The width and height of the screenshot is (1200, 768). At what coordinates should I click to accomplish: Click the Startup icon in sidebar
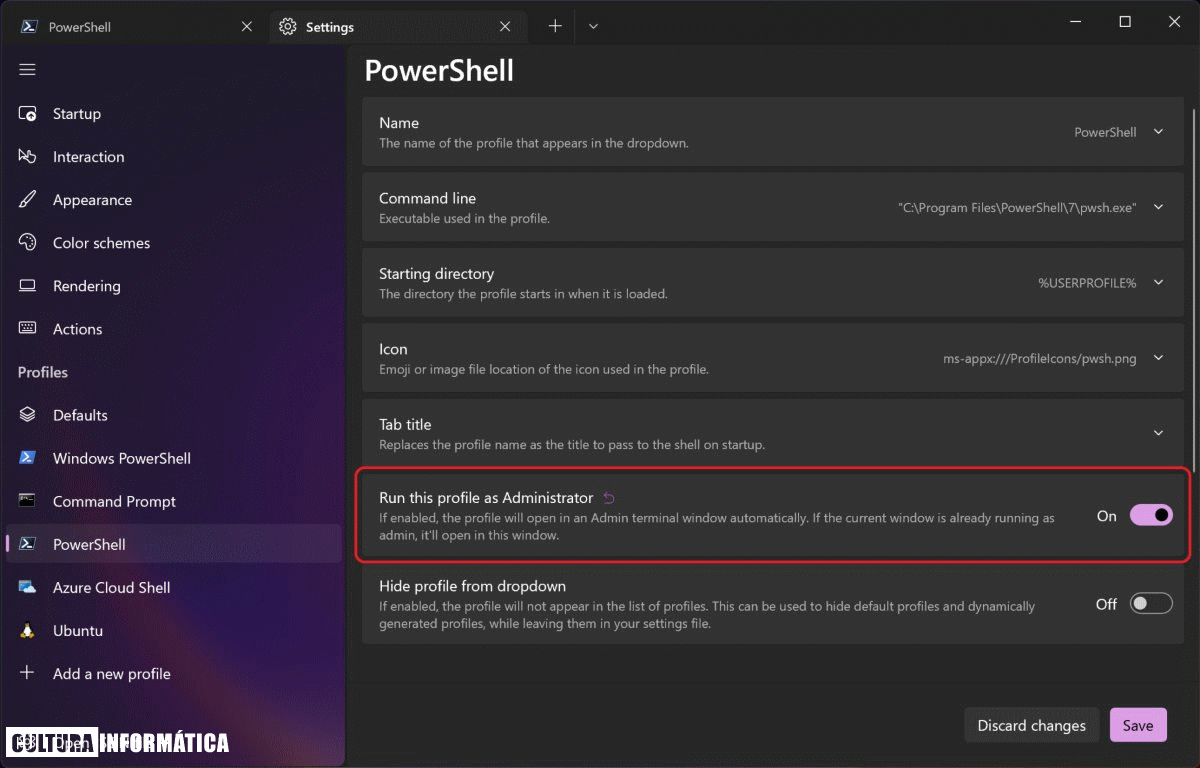coord(28,114)
